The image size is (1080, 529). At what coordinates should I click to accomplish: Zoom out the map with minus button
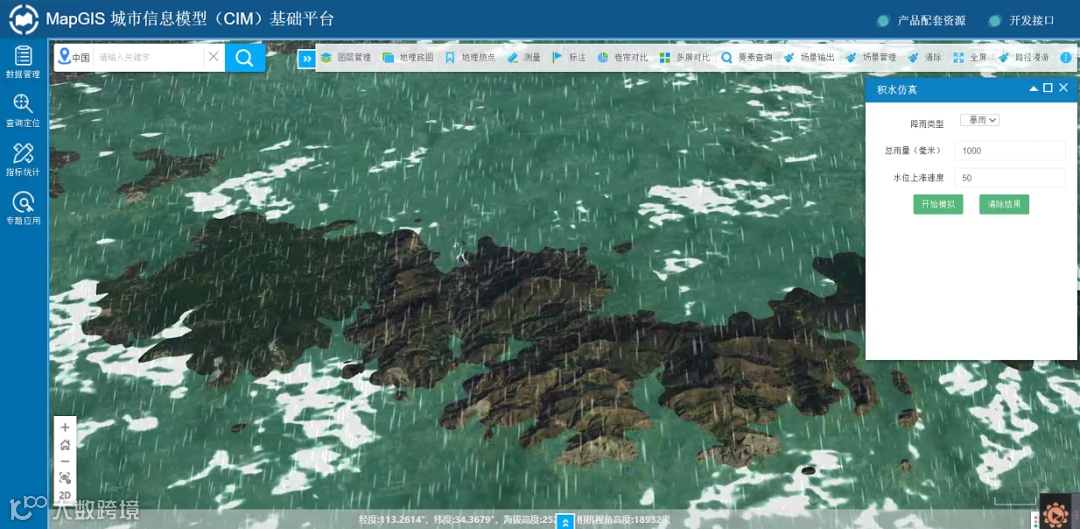65,461
